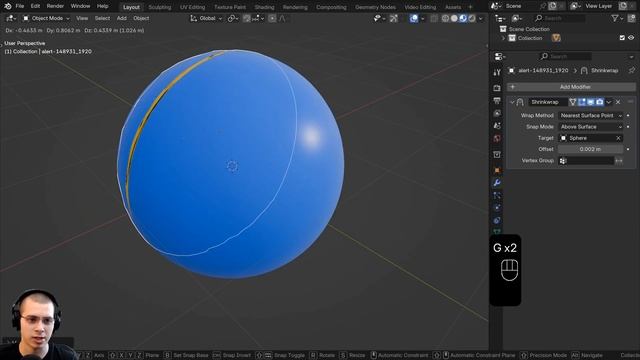Screen dimensions: 640x360
Task: Open the transform pivot point dropdown
Action: [x=233, y=18]
